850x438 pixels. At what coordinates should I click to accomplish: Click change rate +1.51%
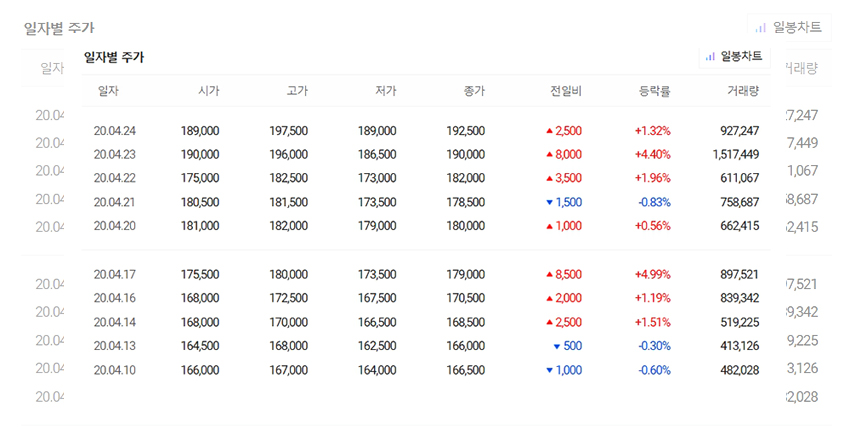(653, 322)
